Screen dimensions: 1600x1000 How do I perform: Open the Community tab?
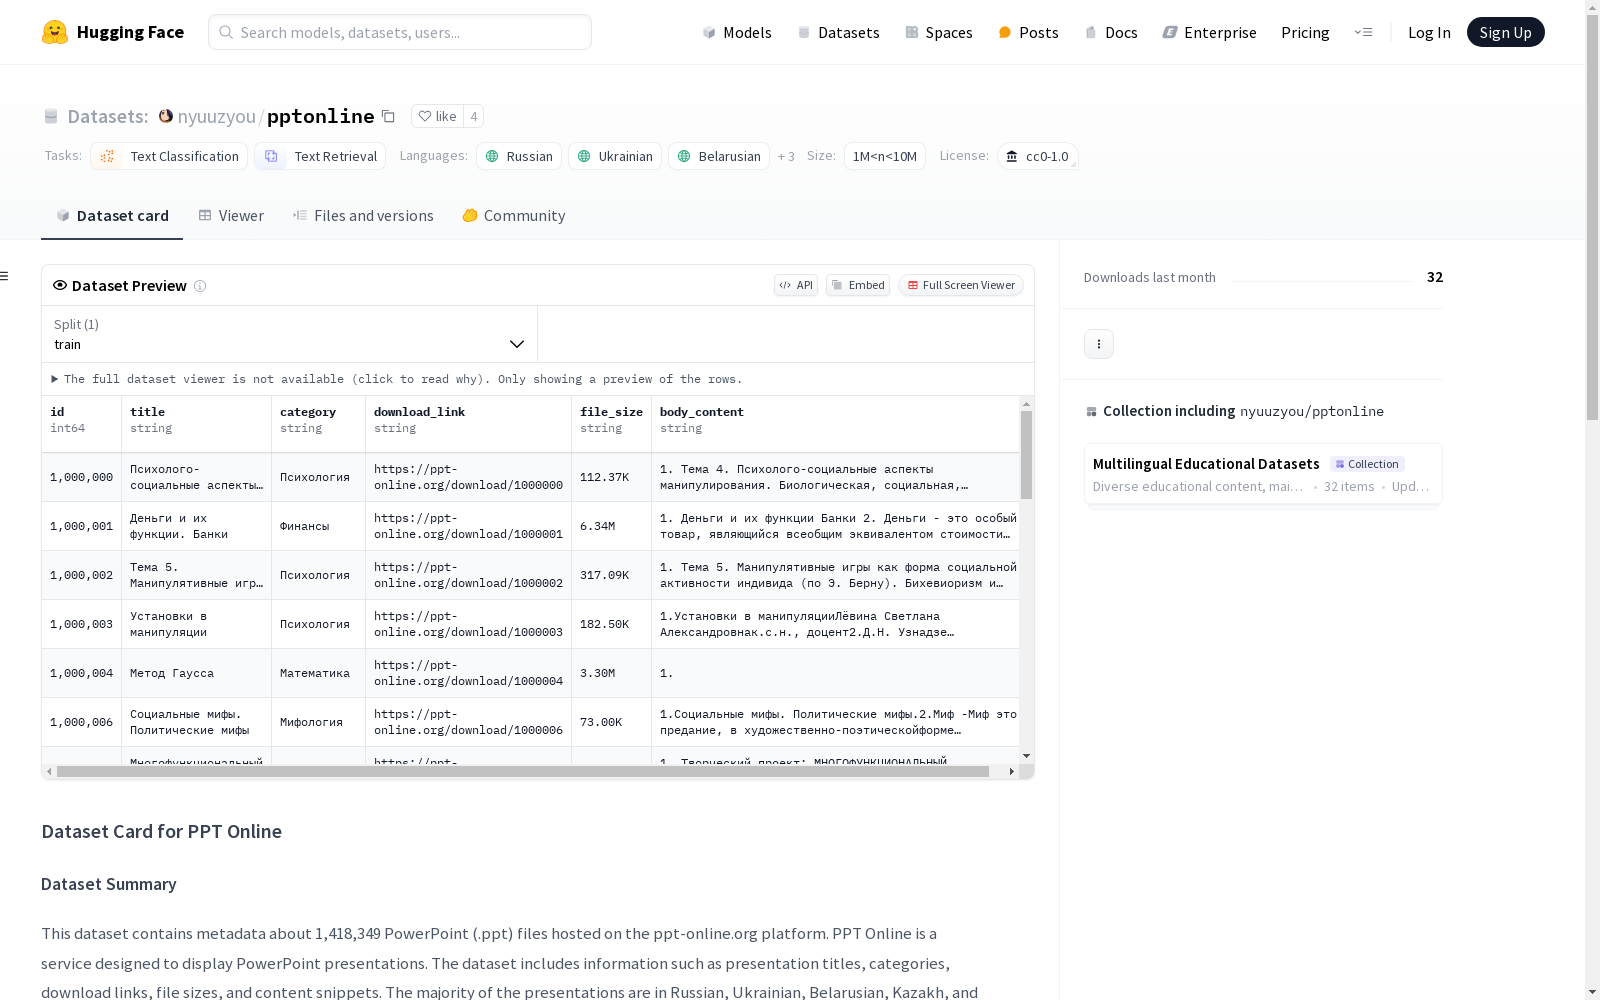click(x=514, y=216)
